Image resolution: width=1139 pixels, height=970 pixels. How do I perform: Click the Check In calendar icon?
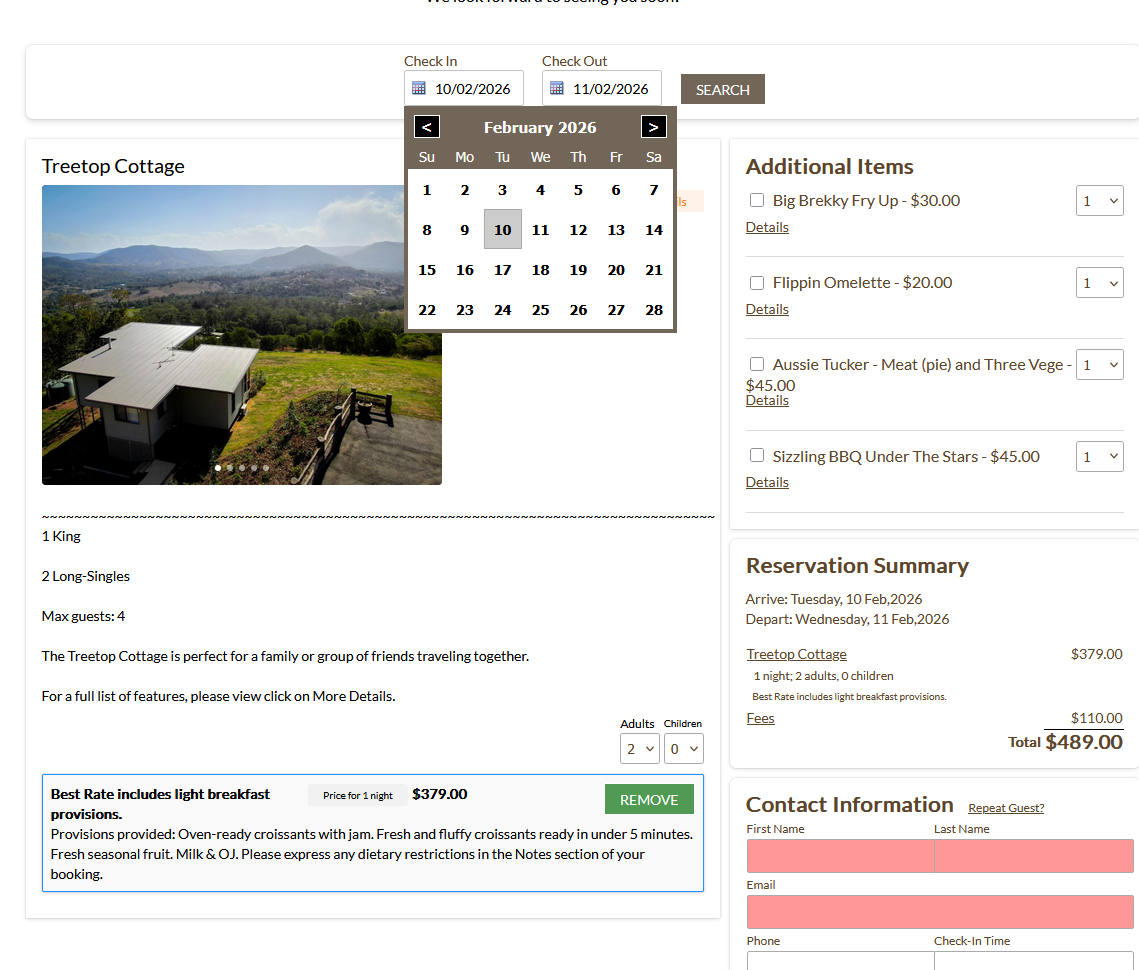[x=419, y=88]
